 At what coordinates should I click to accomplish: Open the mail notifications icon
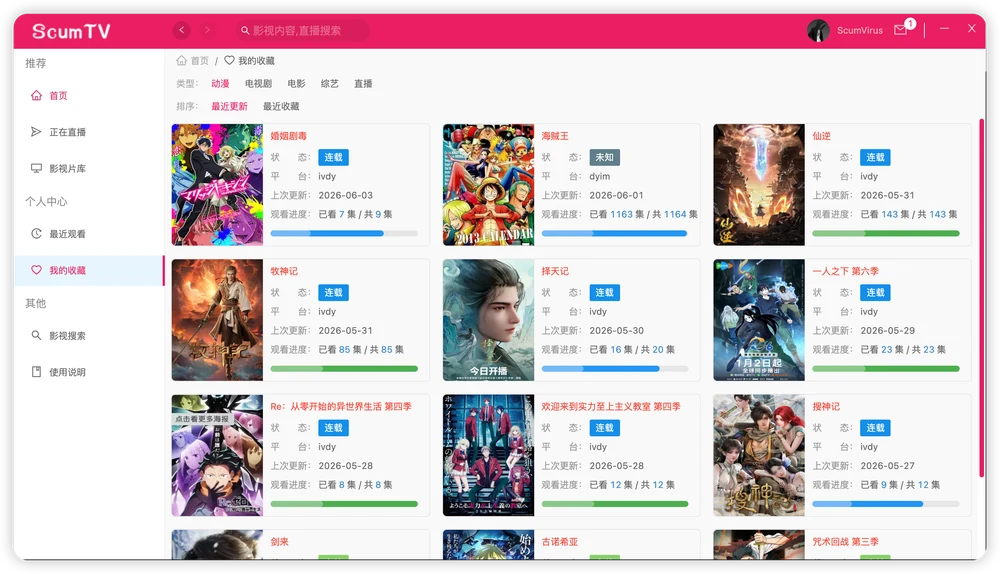pyautogui.click(x=900, y=30)
